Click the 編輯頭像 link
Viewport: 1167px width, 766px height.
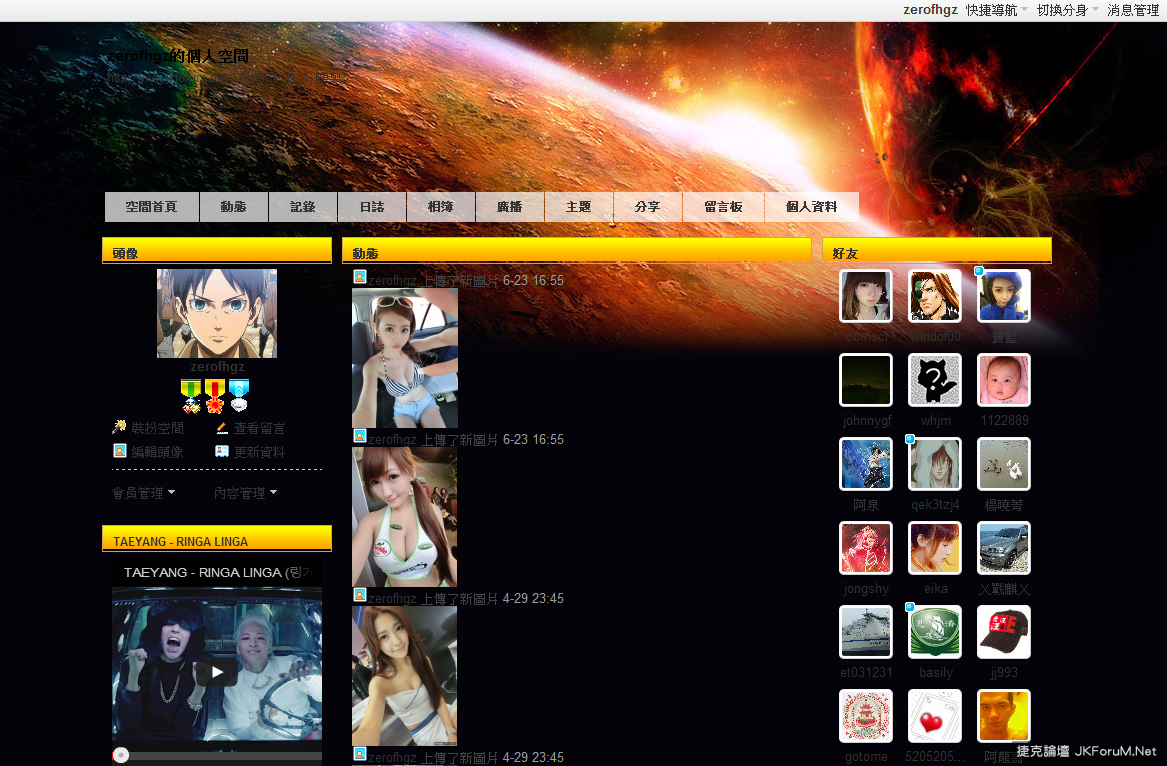[x=157, y=452]
